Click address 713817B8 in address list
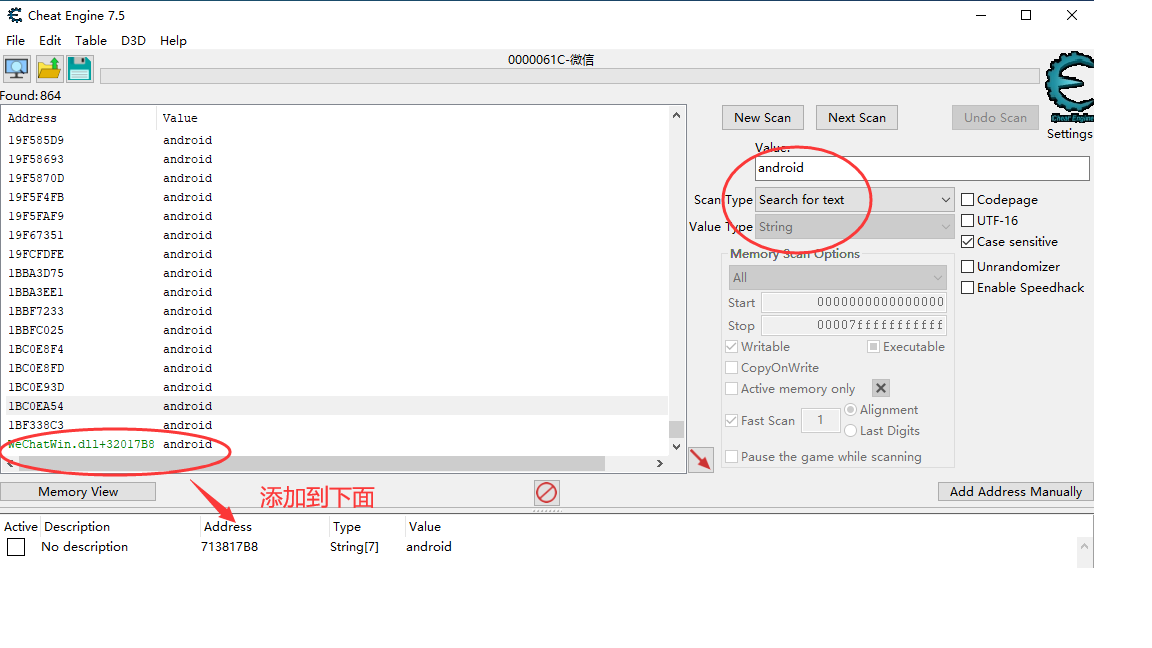This screenshot has width=1152, height=648. [229, 547]
